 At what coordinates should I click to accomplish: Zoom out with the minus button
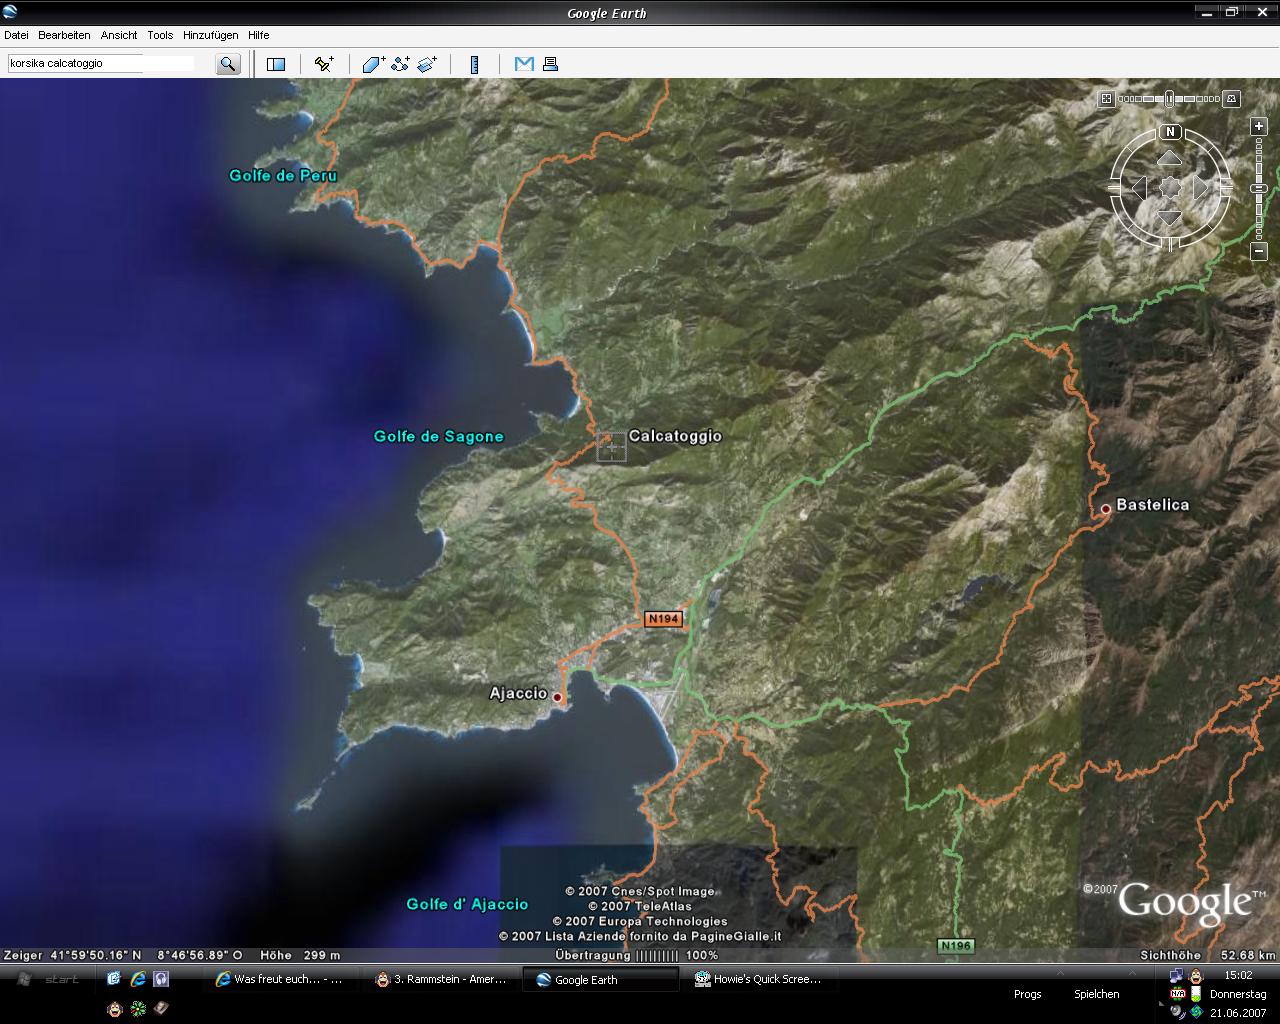[1260, 252]
